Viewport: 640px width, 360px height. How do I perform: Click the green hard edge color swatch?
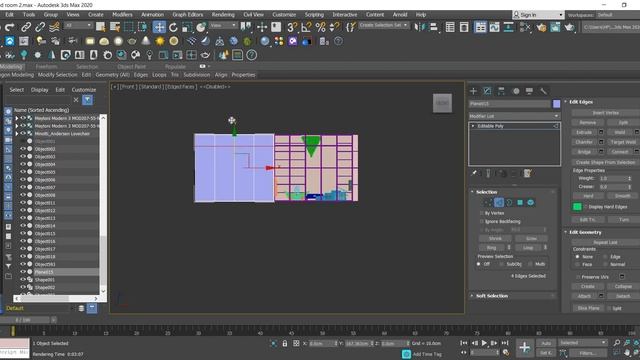click(577, 207)
